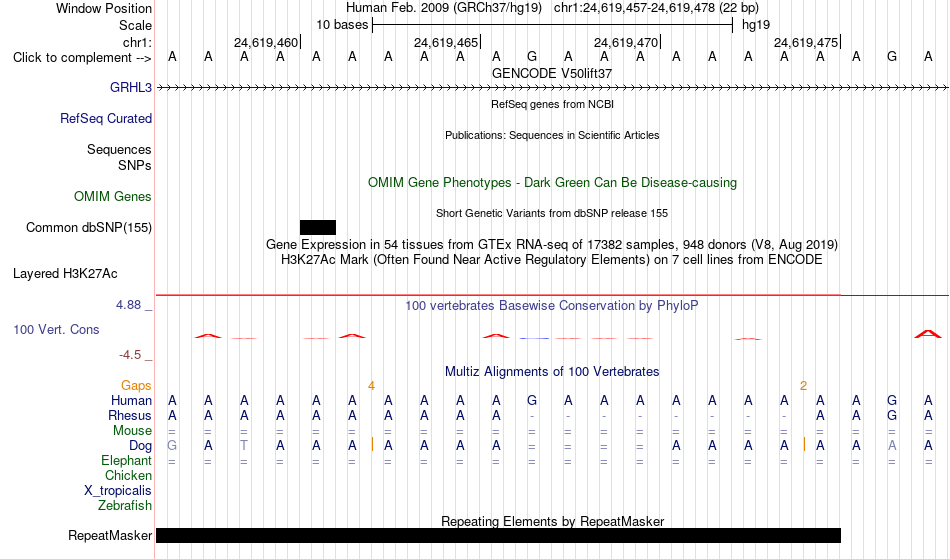Click the hg19 label beside the scale bar
The height and width of the screenshot is (559, 950).
756,25
